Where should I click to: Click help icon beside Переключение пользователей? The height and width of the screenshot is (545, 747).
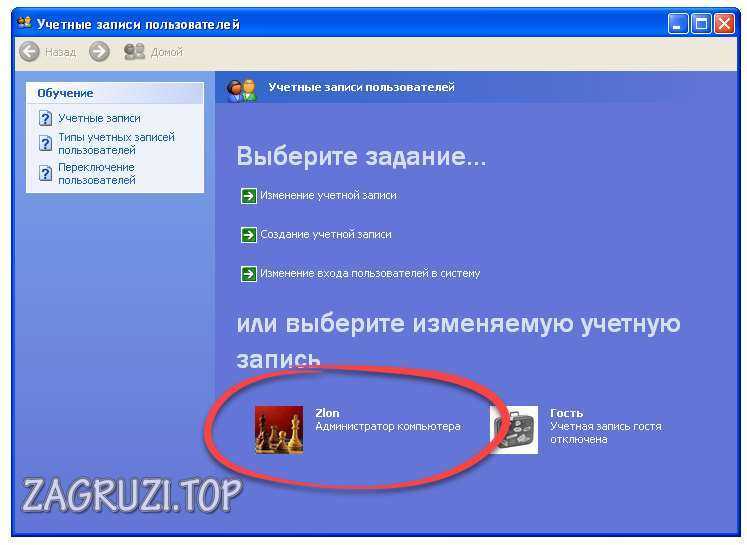point(45,173)
